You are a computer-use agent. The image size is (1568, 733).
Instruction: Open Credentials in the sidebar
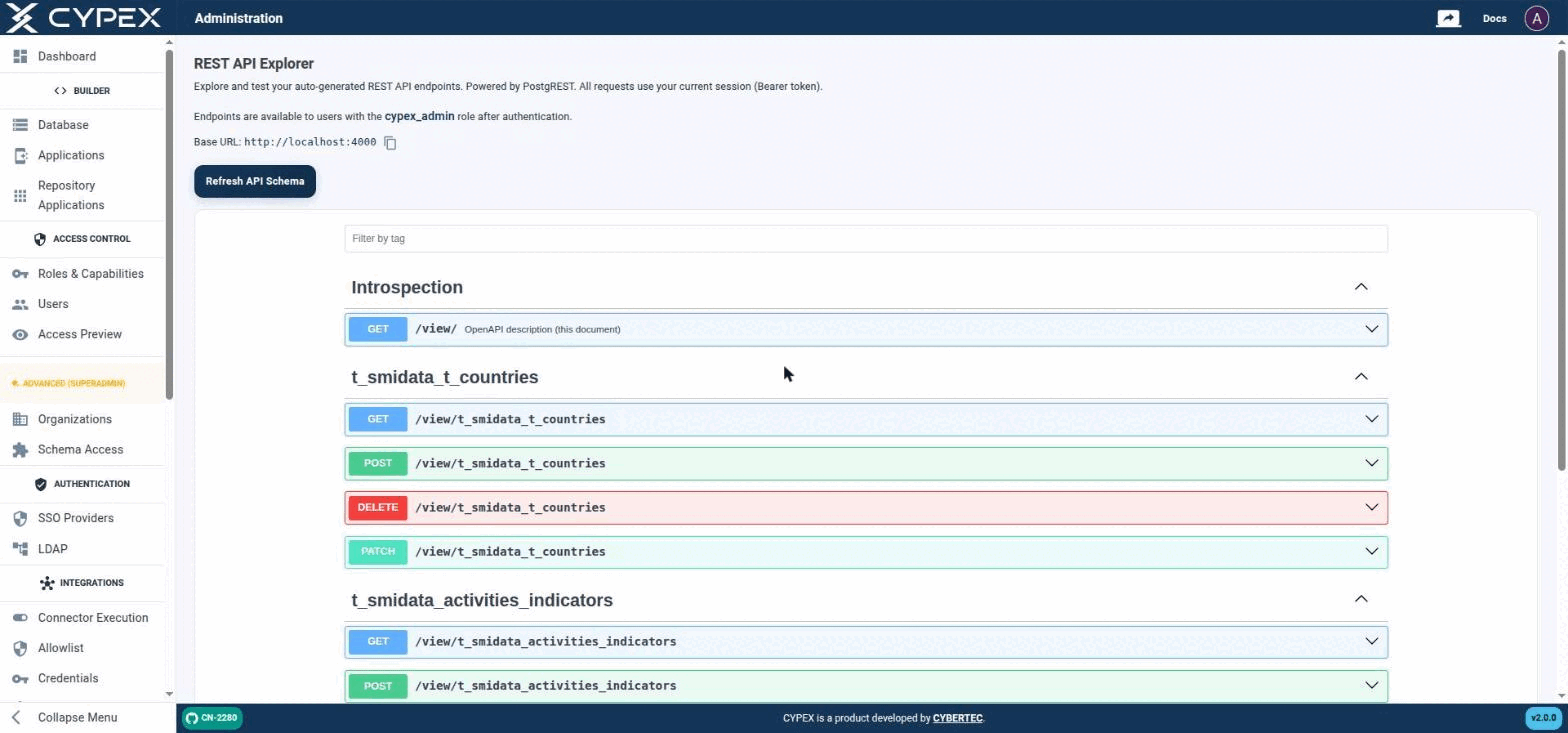click(x=68, y=678)
